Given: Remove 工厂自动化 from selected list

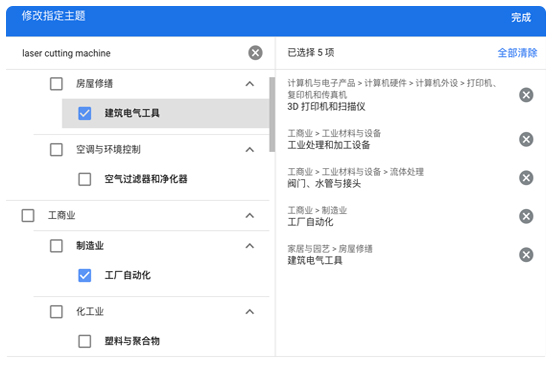Looking at the screenshot, I should tap(526, 216).
